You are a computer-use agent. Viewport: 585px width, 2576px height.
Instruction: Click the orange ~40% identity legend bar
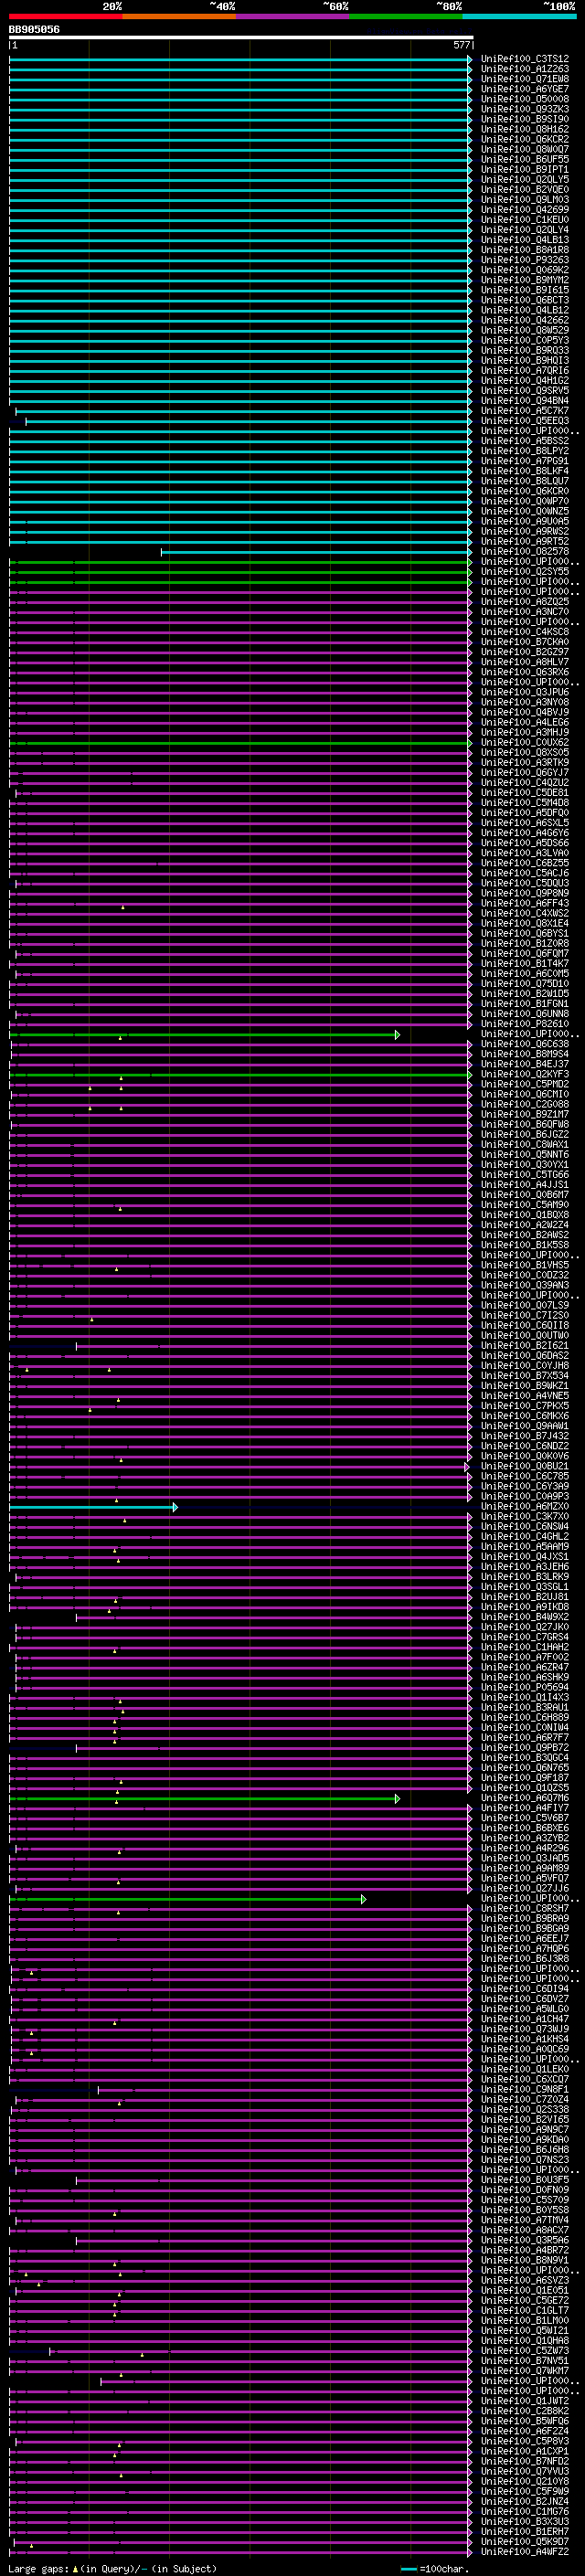[x=179, y=16]
